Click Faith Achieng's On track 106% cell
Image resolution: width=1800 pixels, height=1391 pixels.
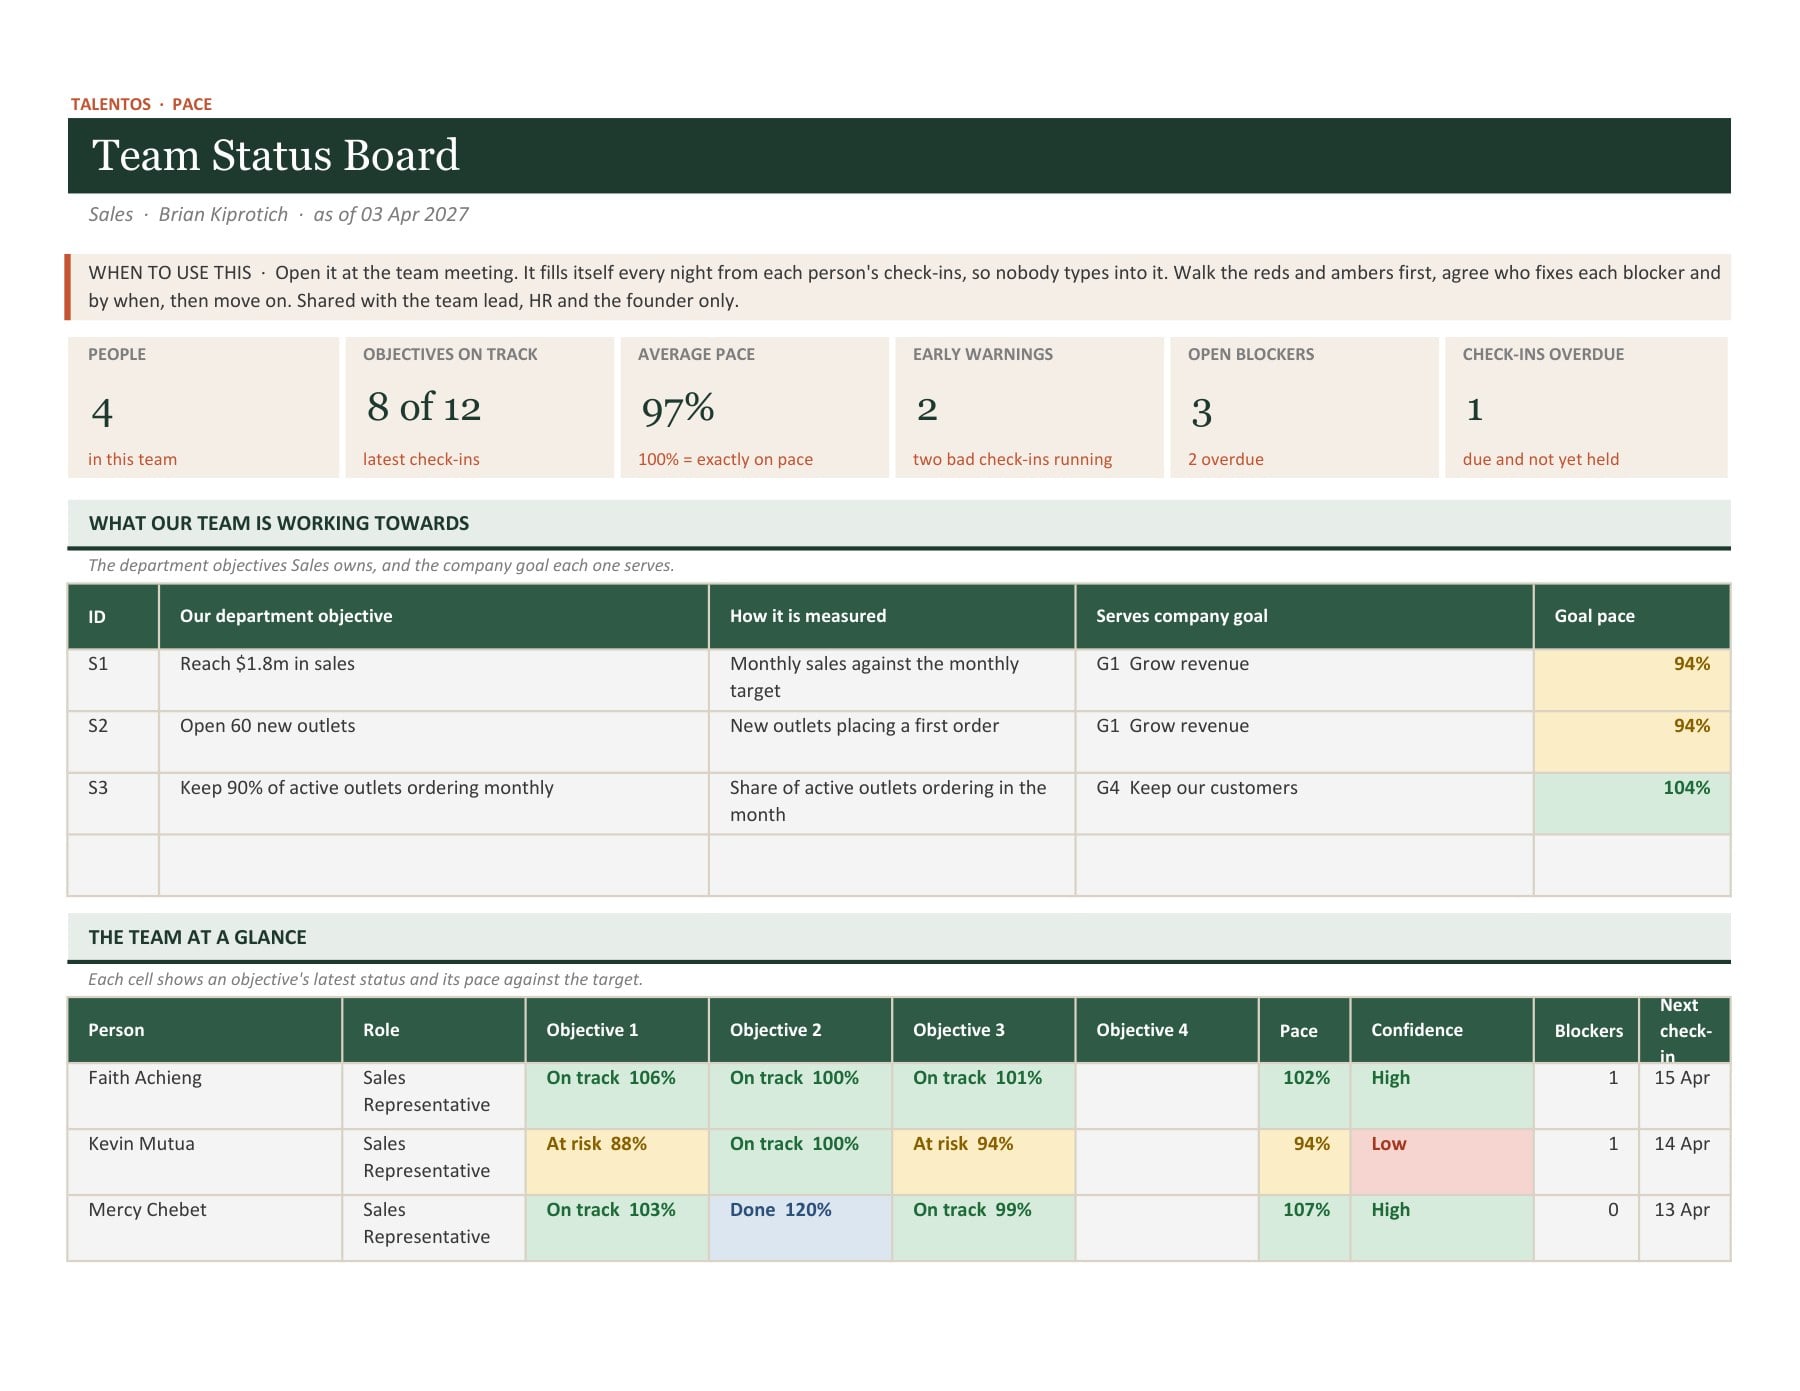tap(617, 1096)
